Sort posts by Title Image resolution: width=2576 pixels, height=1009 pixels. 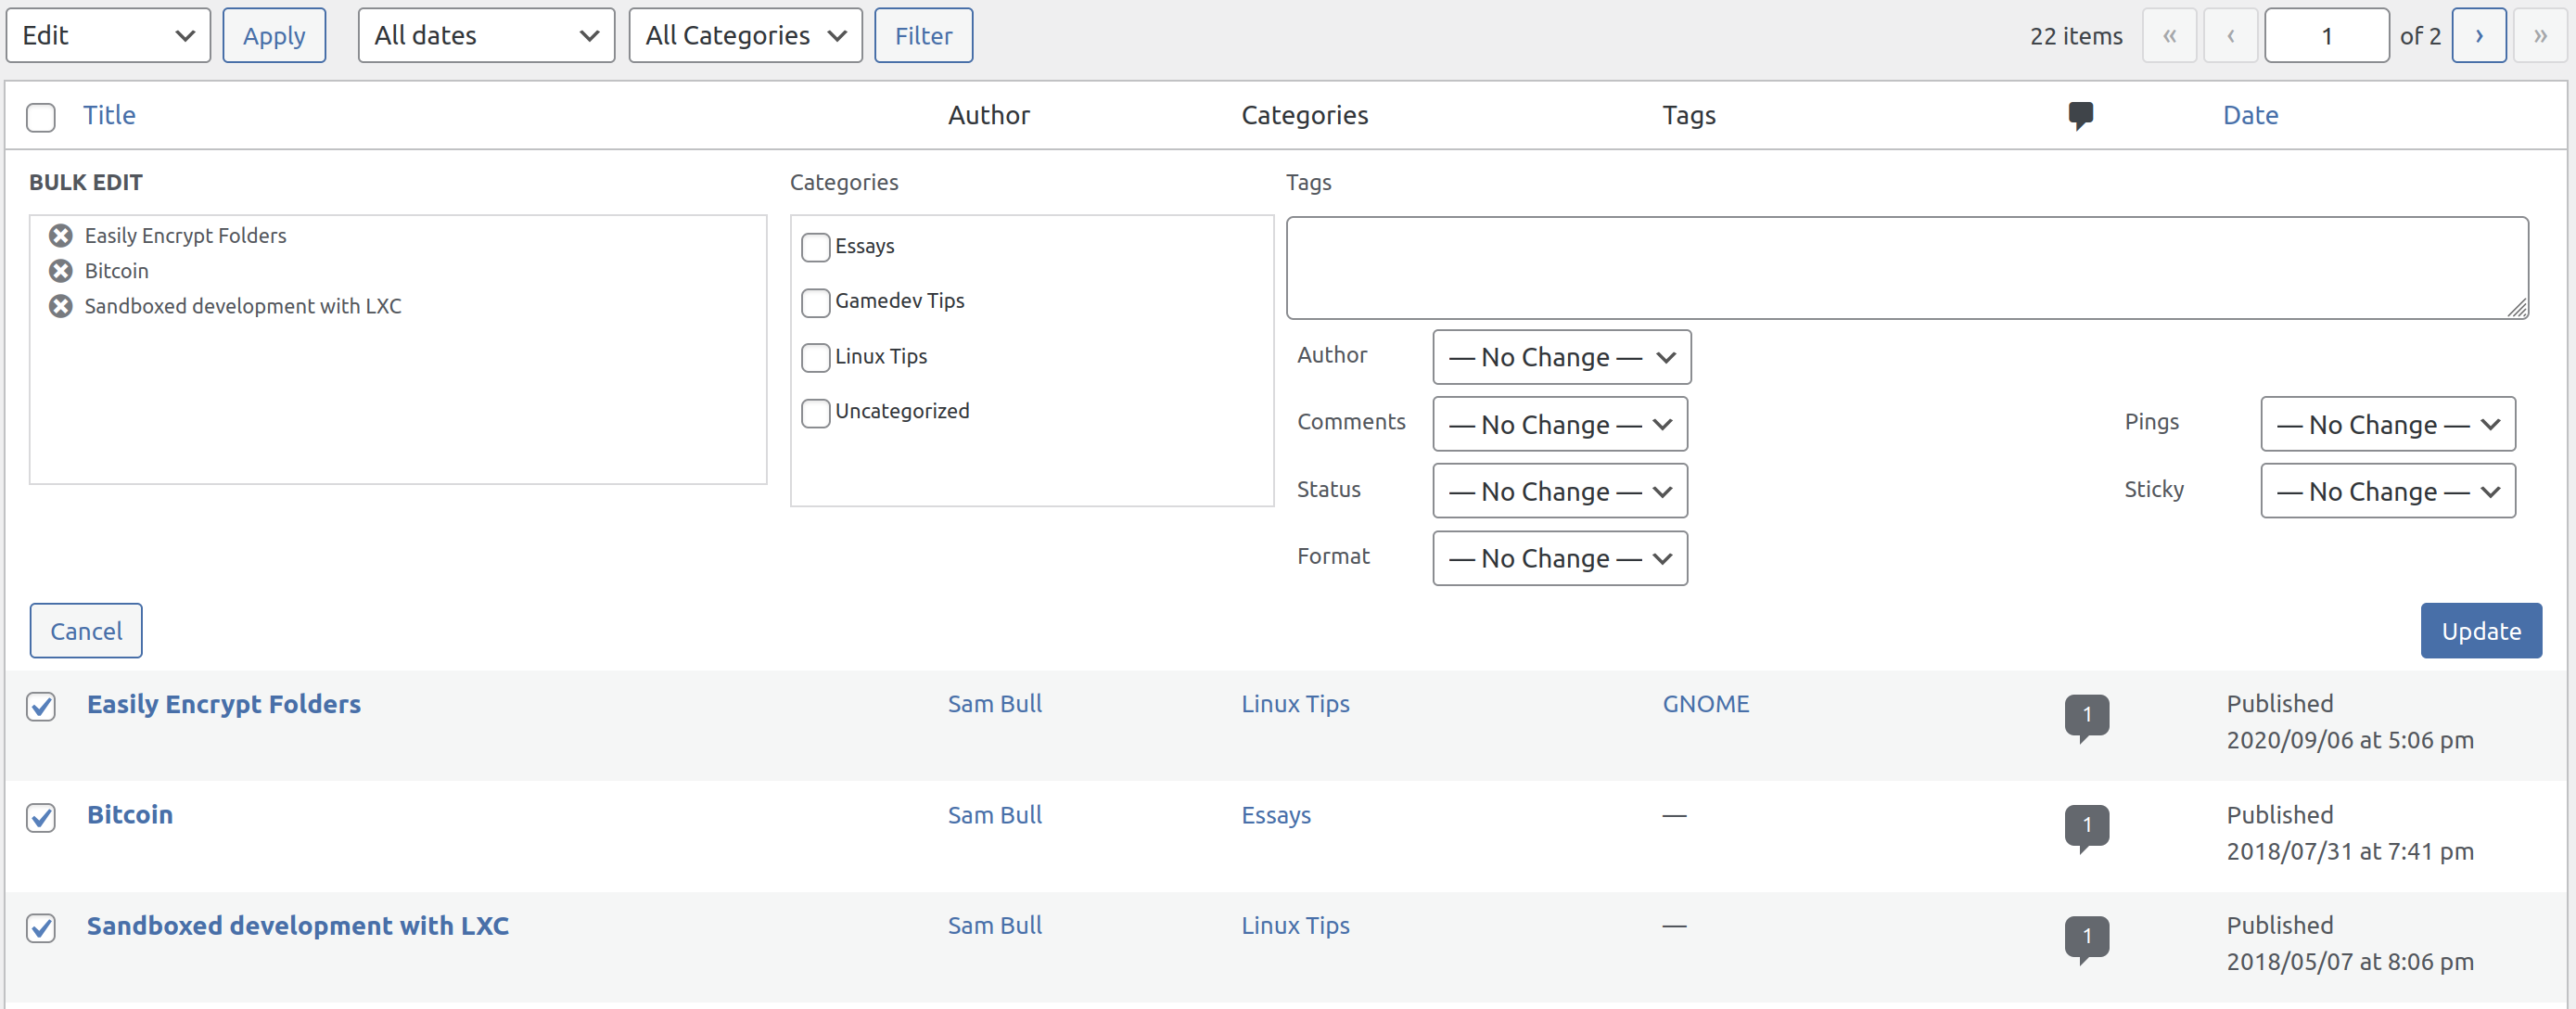click(x=109, y=115)
